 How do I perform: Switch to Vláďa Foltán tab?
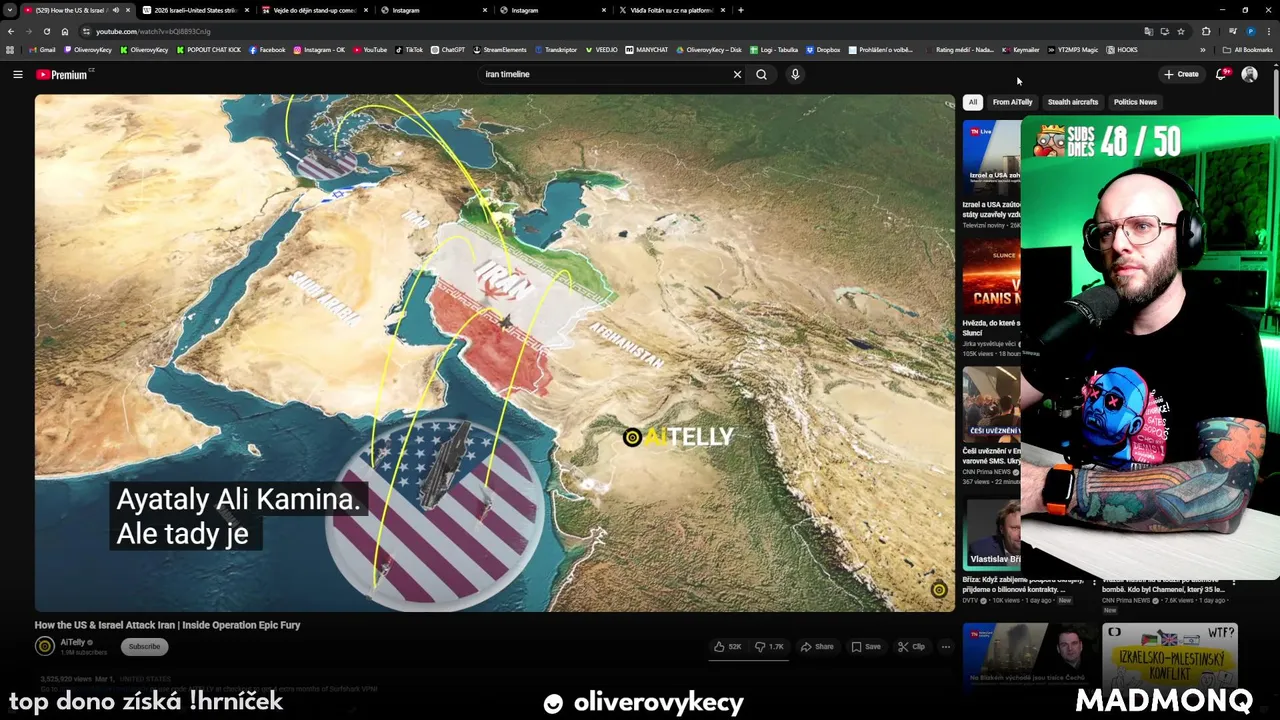671,10
